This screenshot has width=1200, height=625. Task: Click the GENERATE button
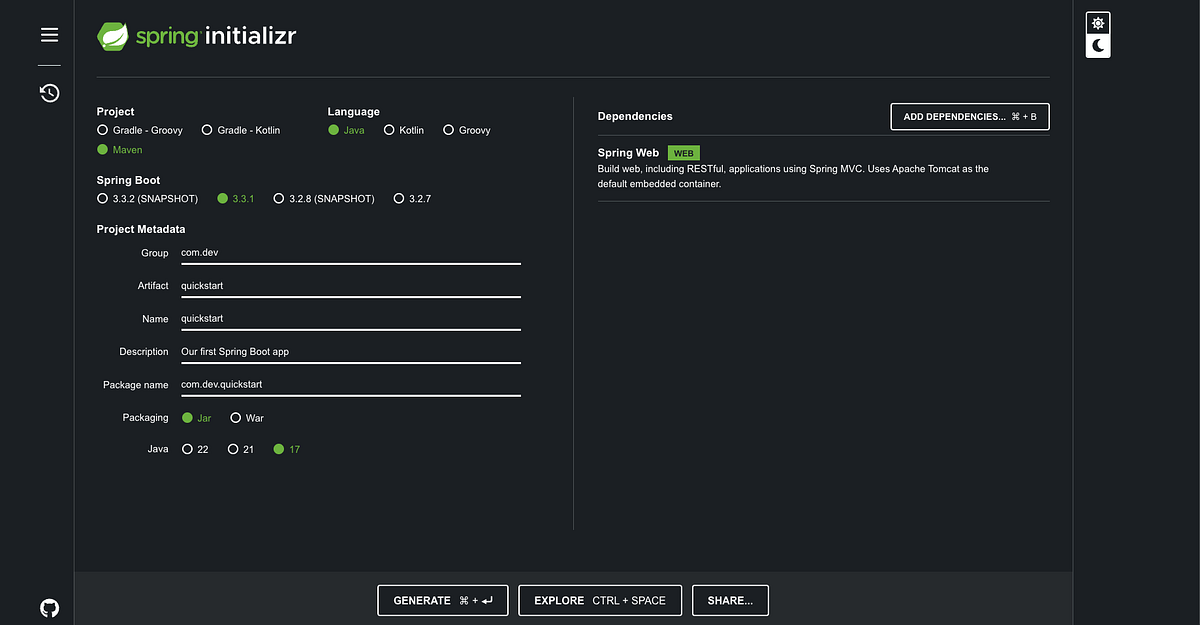tap(442, 600)
